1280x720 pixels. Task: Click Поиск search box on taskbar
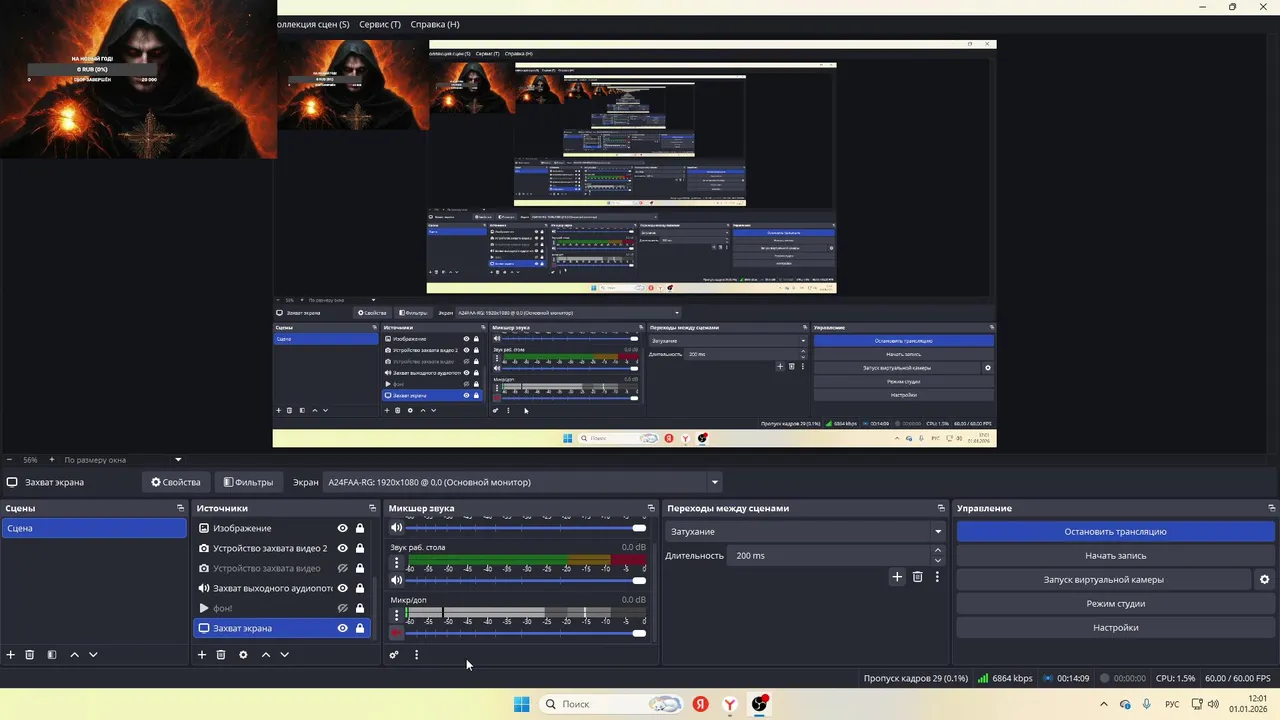tap(612, 704)
